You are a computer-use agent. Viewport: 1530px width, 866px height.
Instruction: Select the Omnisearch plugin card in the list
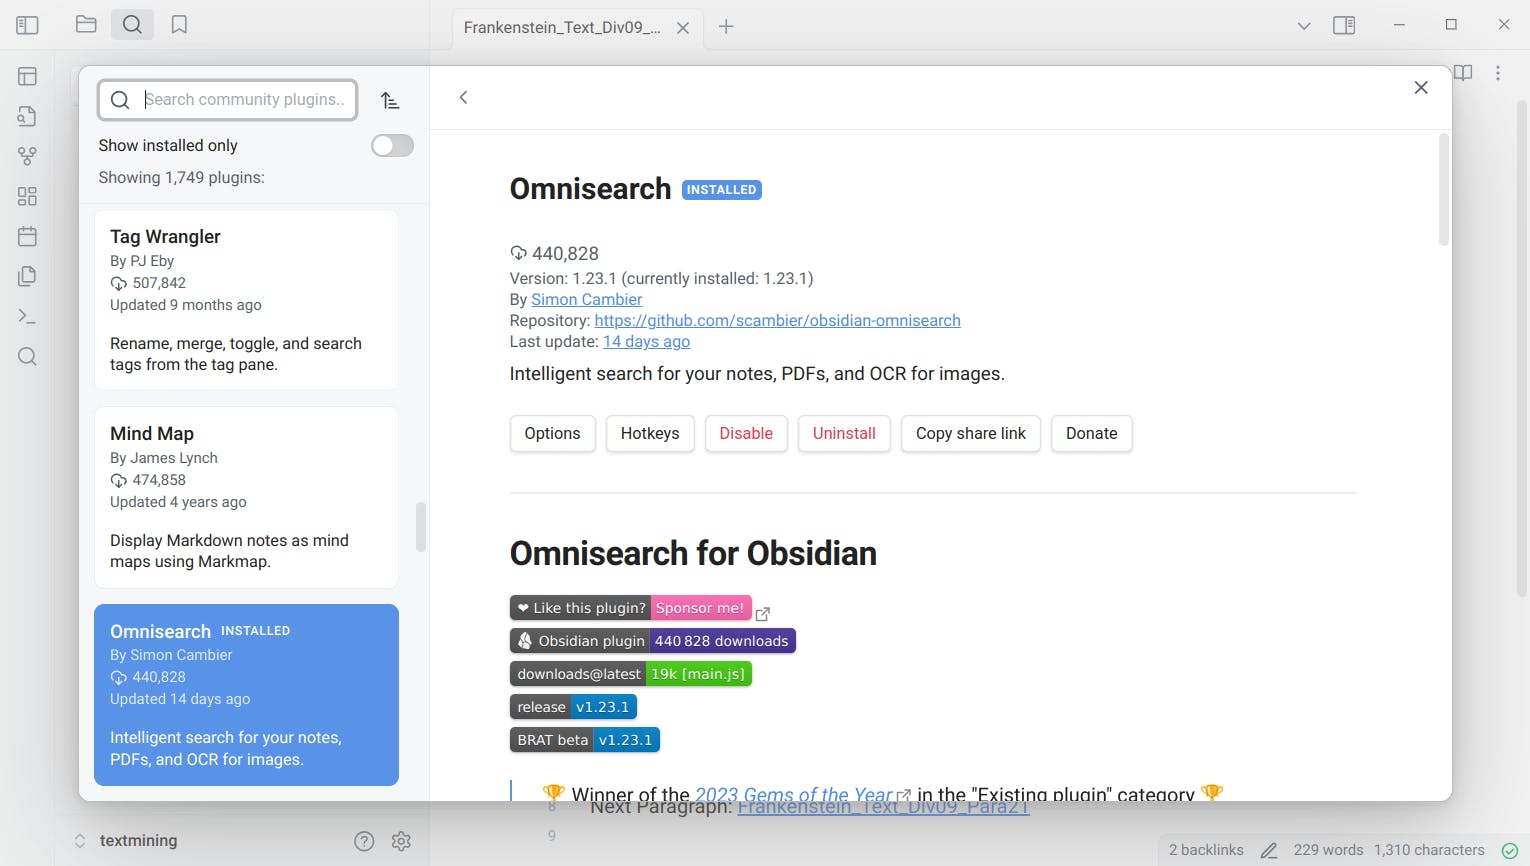click(246, 695)
